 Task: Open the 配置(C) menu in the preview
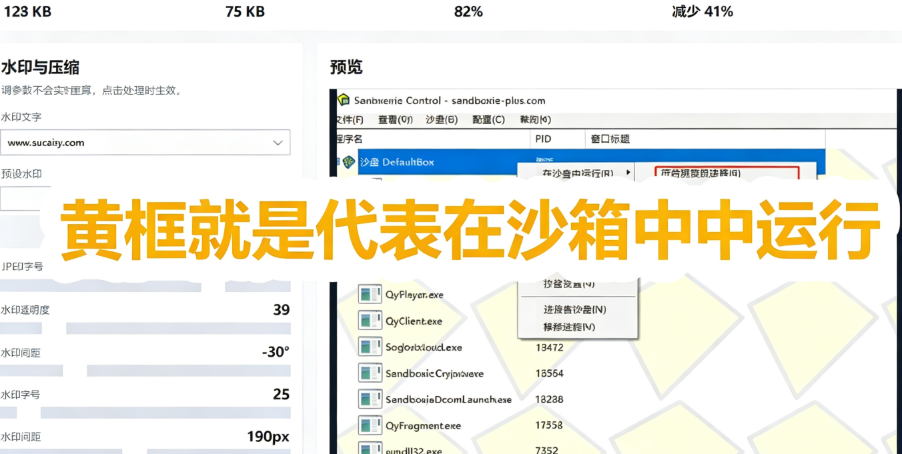[x=488, y=120]
